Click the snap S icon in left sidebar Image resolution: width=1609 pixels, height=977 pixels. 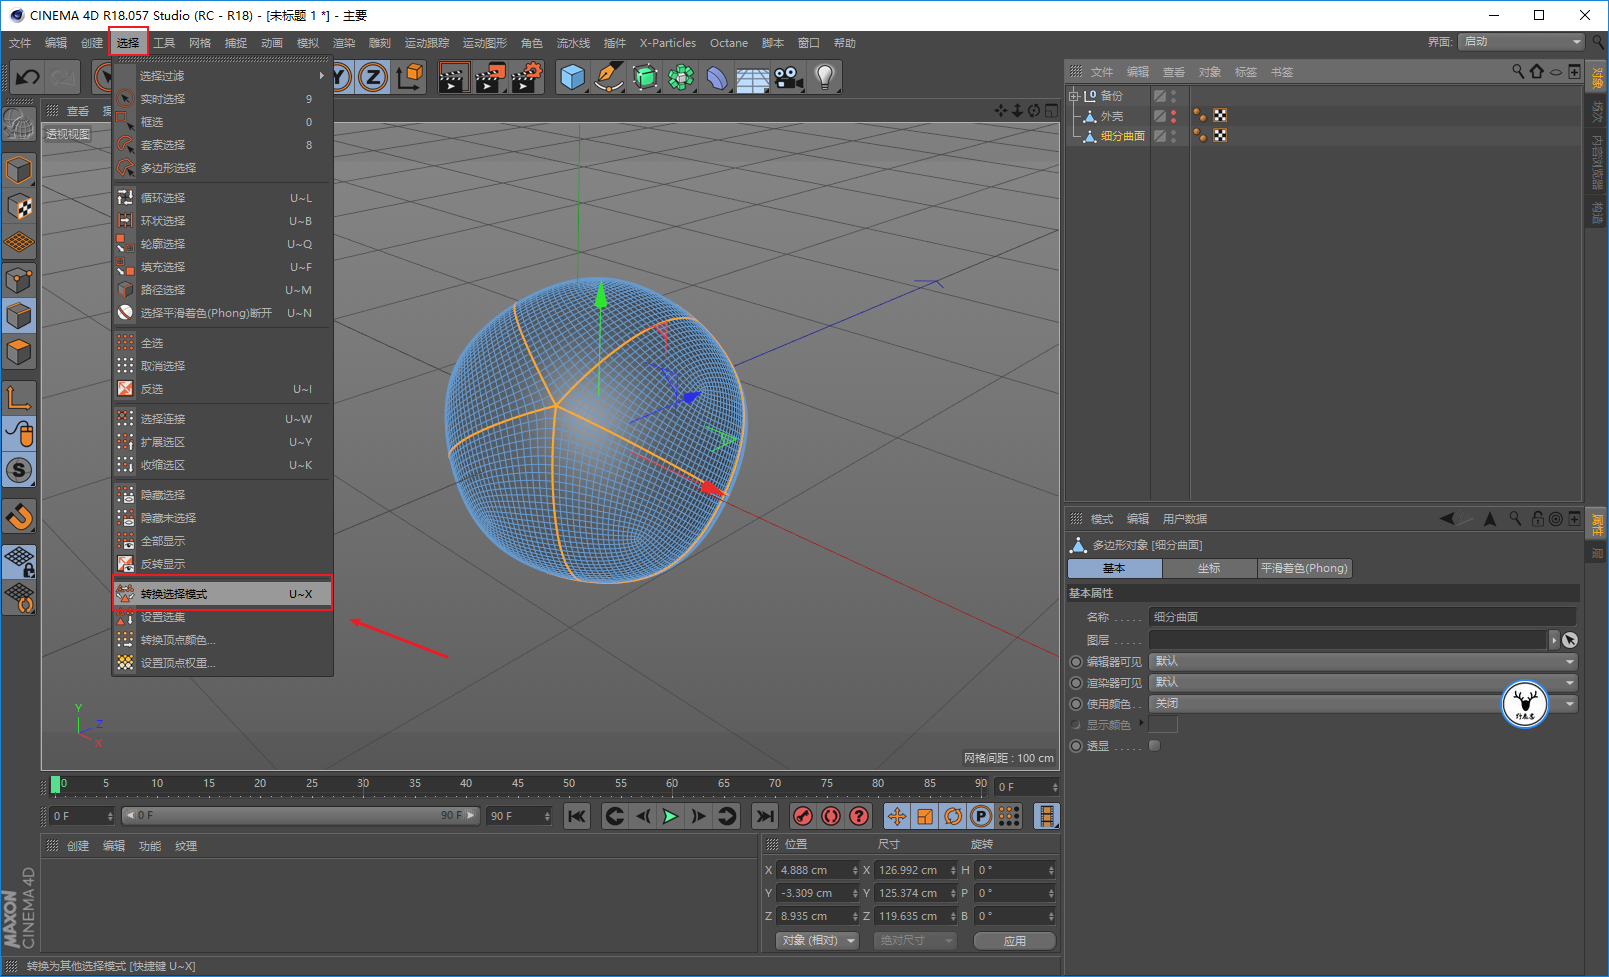[x=19, y=470]
